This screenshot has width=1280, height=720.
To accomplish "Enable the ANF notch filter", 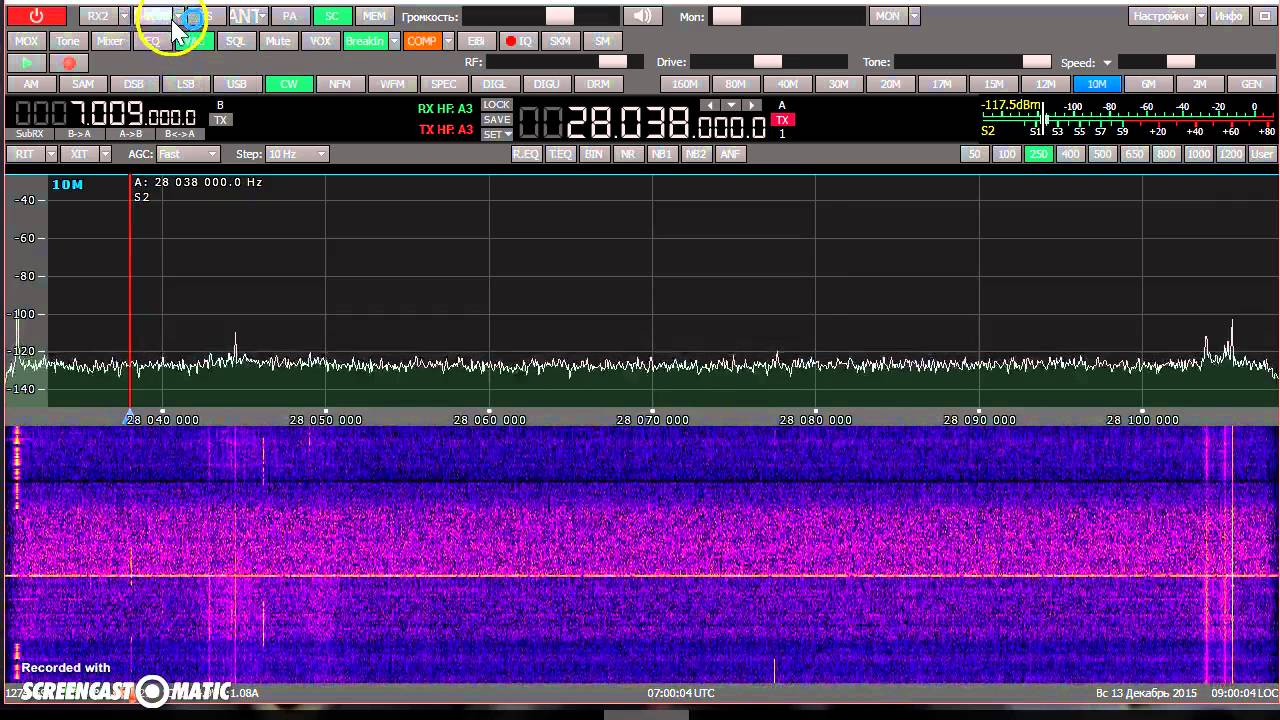I will [730, 154].
